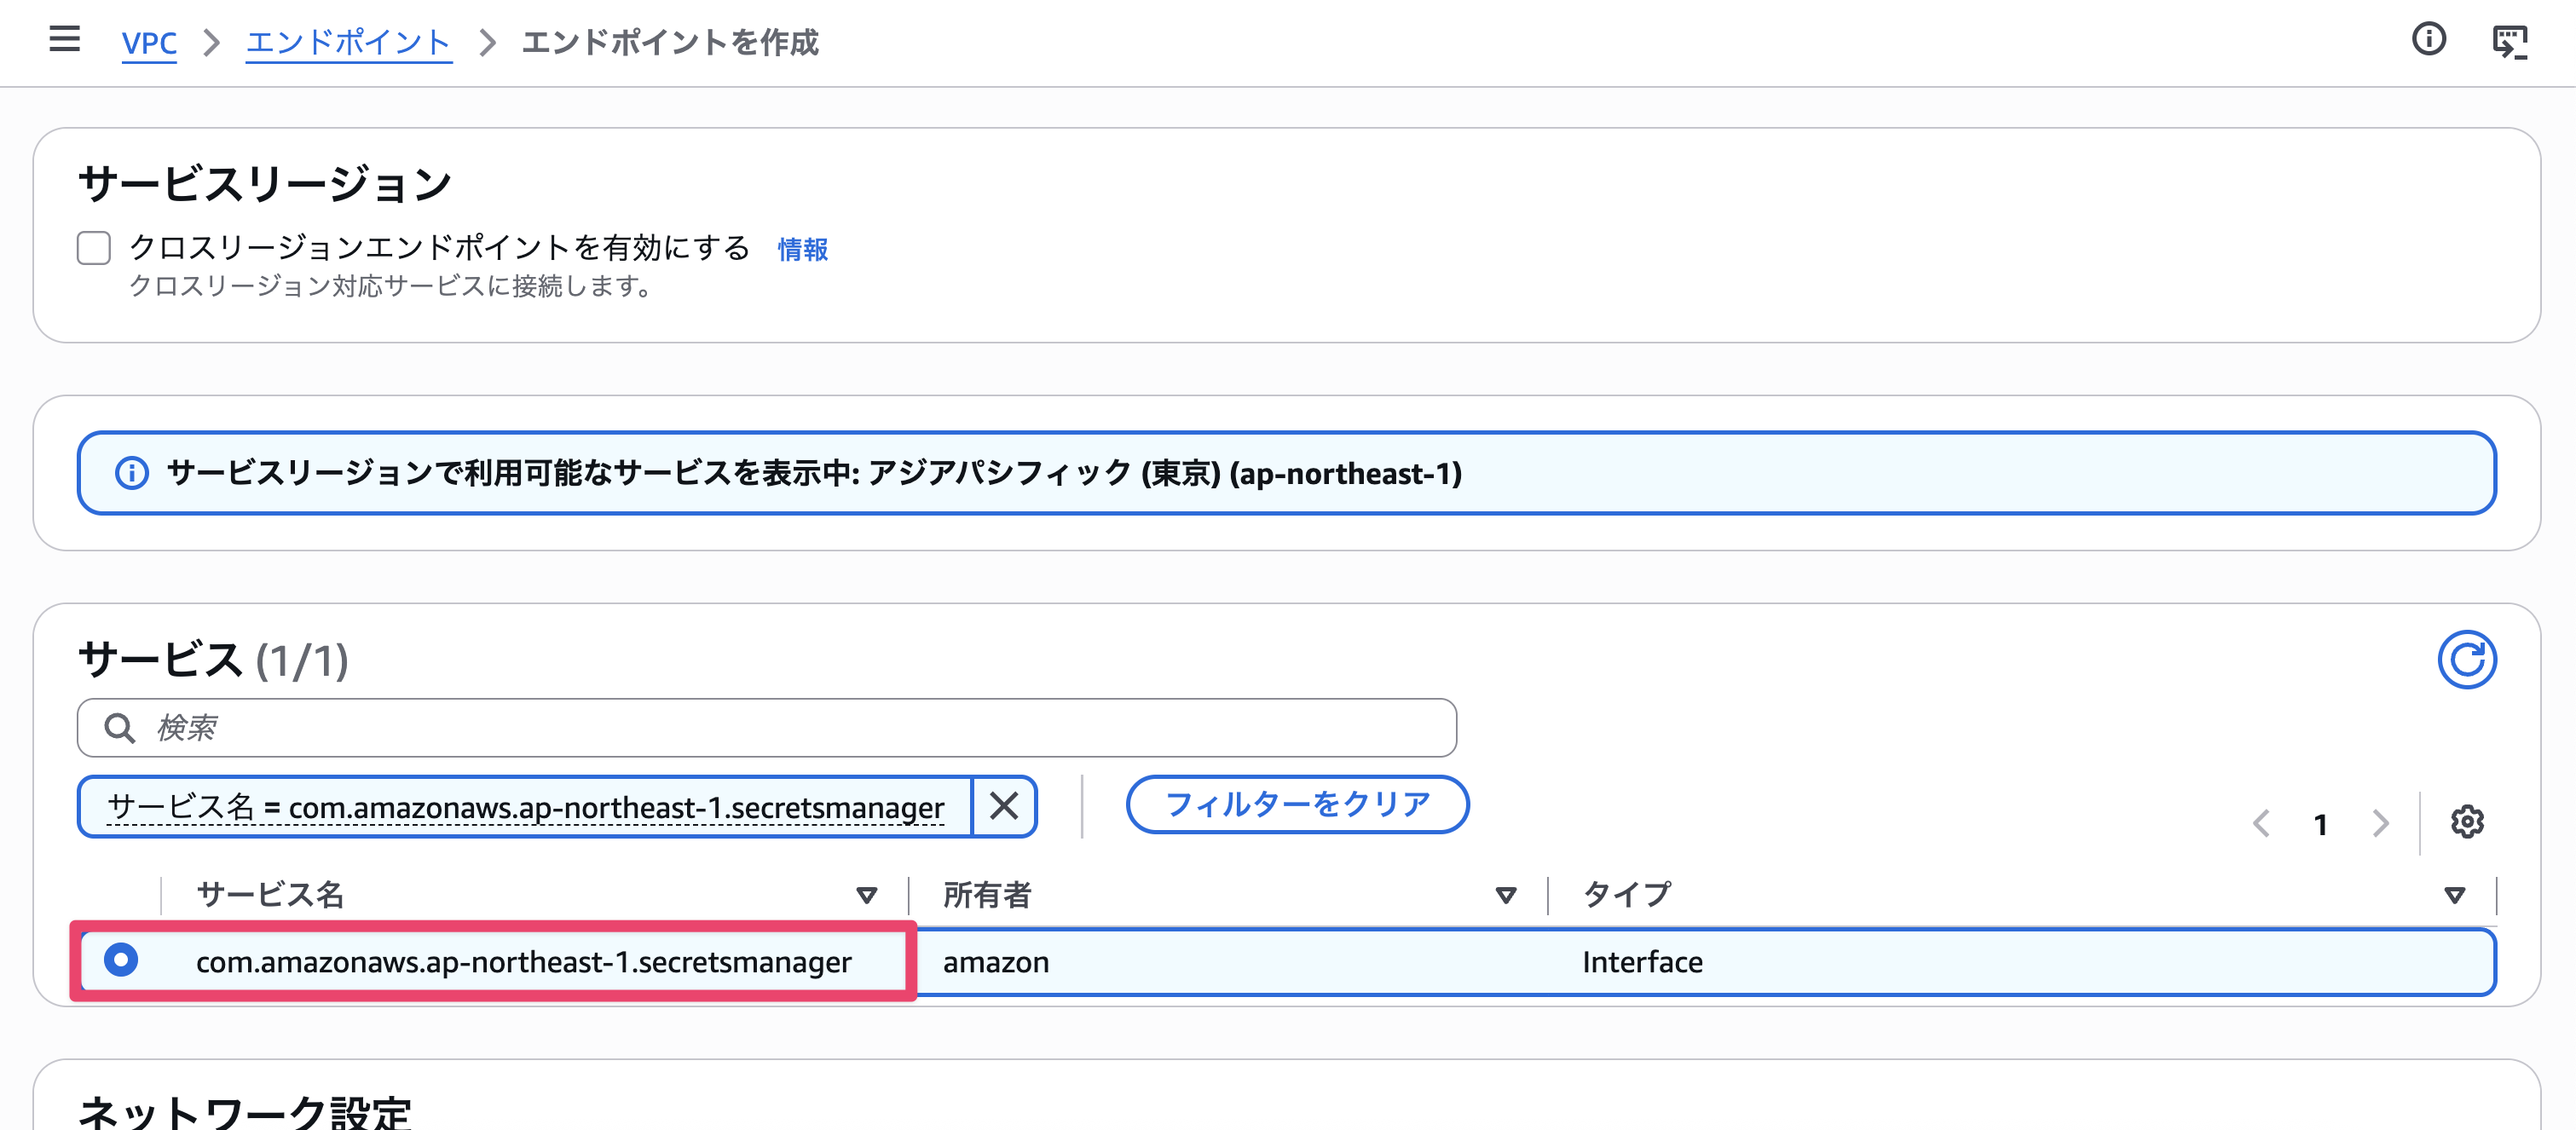The height and width of the screenshot is (1130, 2576).
Task: Focus the services search field
Action: [767, 728]
